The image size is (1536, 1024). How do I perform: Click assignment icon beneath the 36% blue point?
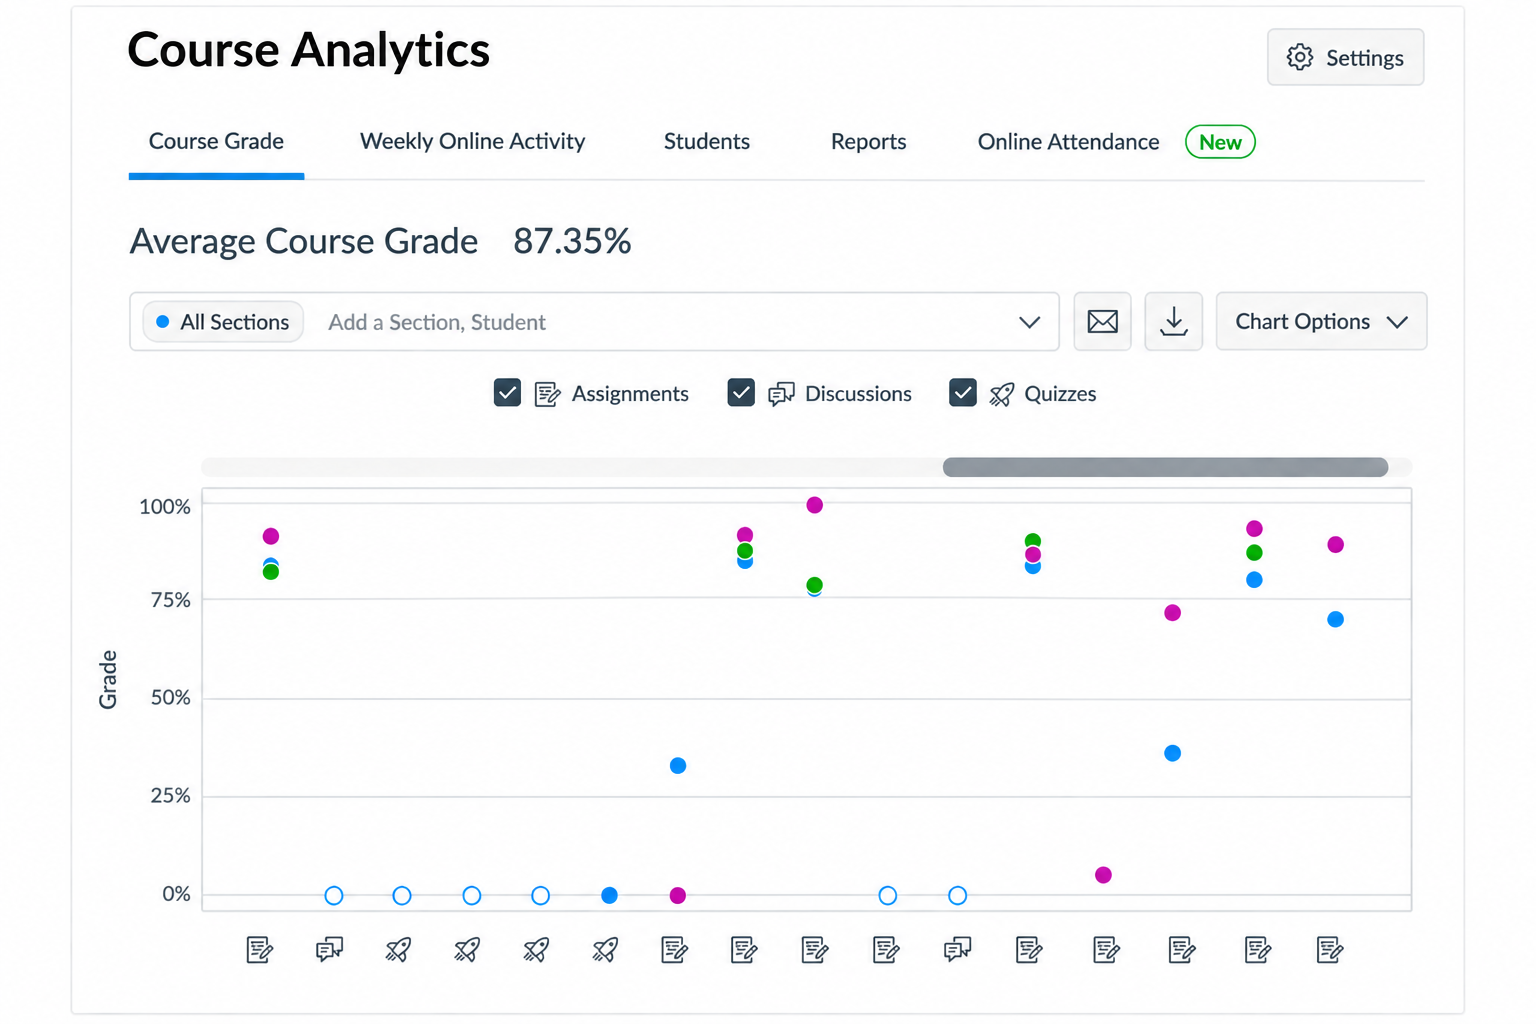1182,949
